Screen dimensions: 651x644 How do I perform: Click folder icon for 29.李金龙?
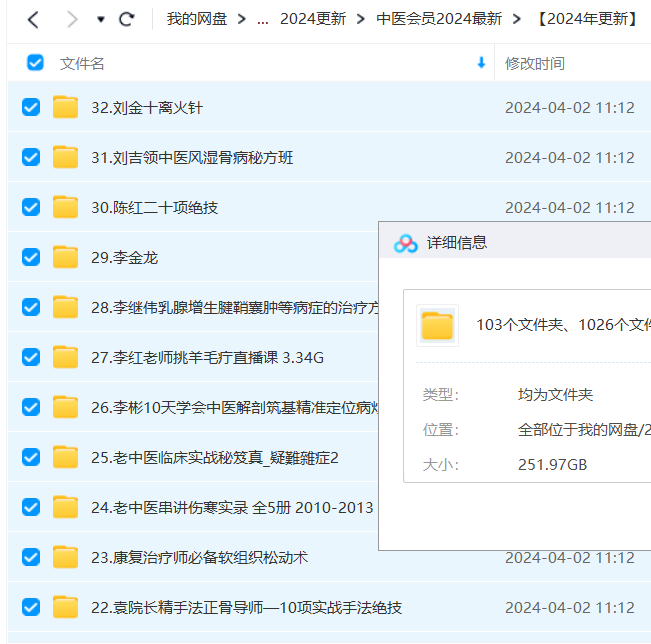click(x=66, y=257)
